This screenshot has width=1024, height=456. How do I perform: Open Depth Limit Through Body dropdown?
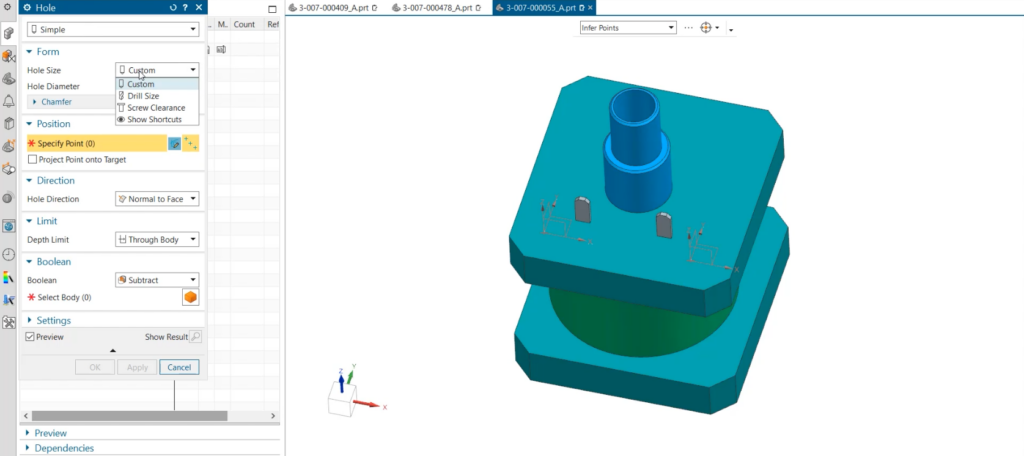[157, 240]
